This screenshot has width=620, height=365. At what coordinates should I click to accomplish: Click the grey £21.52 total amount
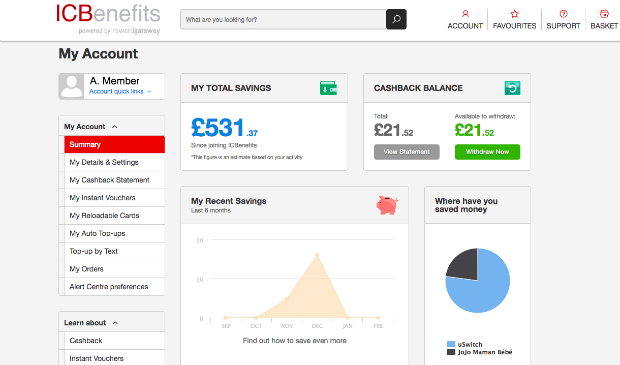click(393, 130)
